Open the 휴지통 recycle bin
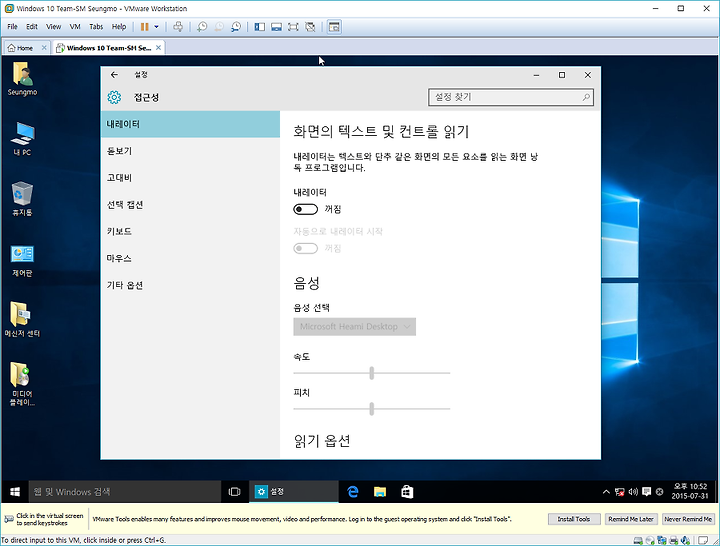 point(22,199)
